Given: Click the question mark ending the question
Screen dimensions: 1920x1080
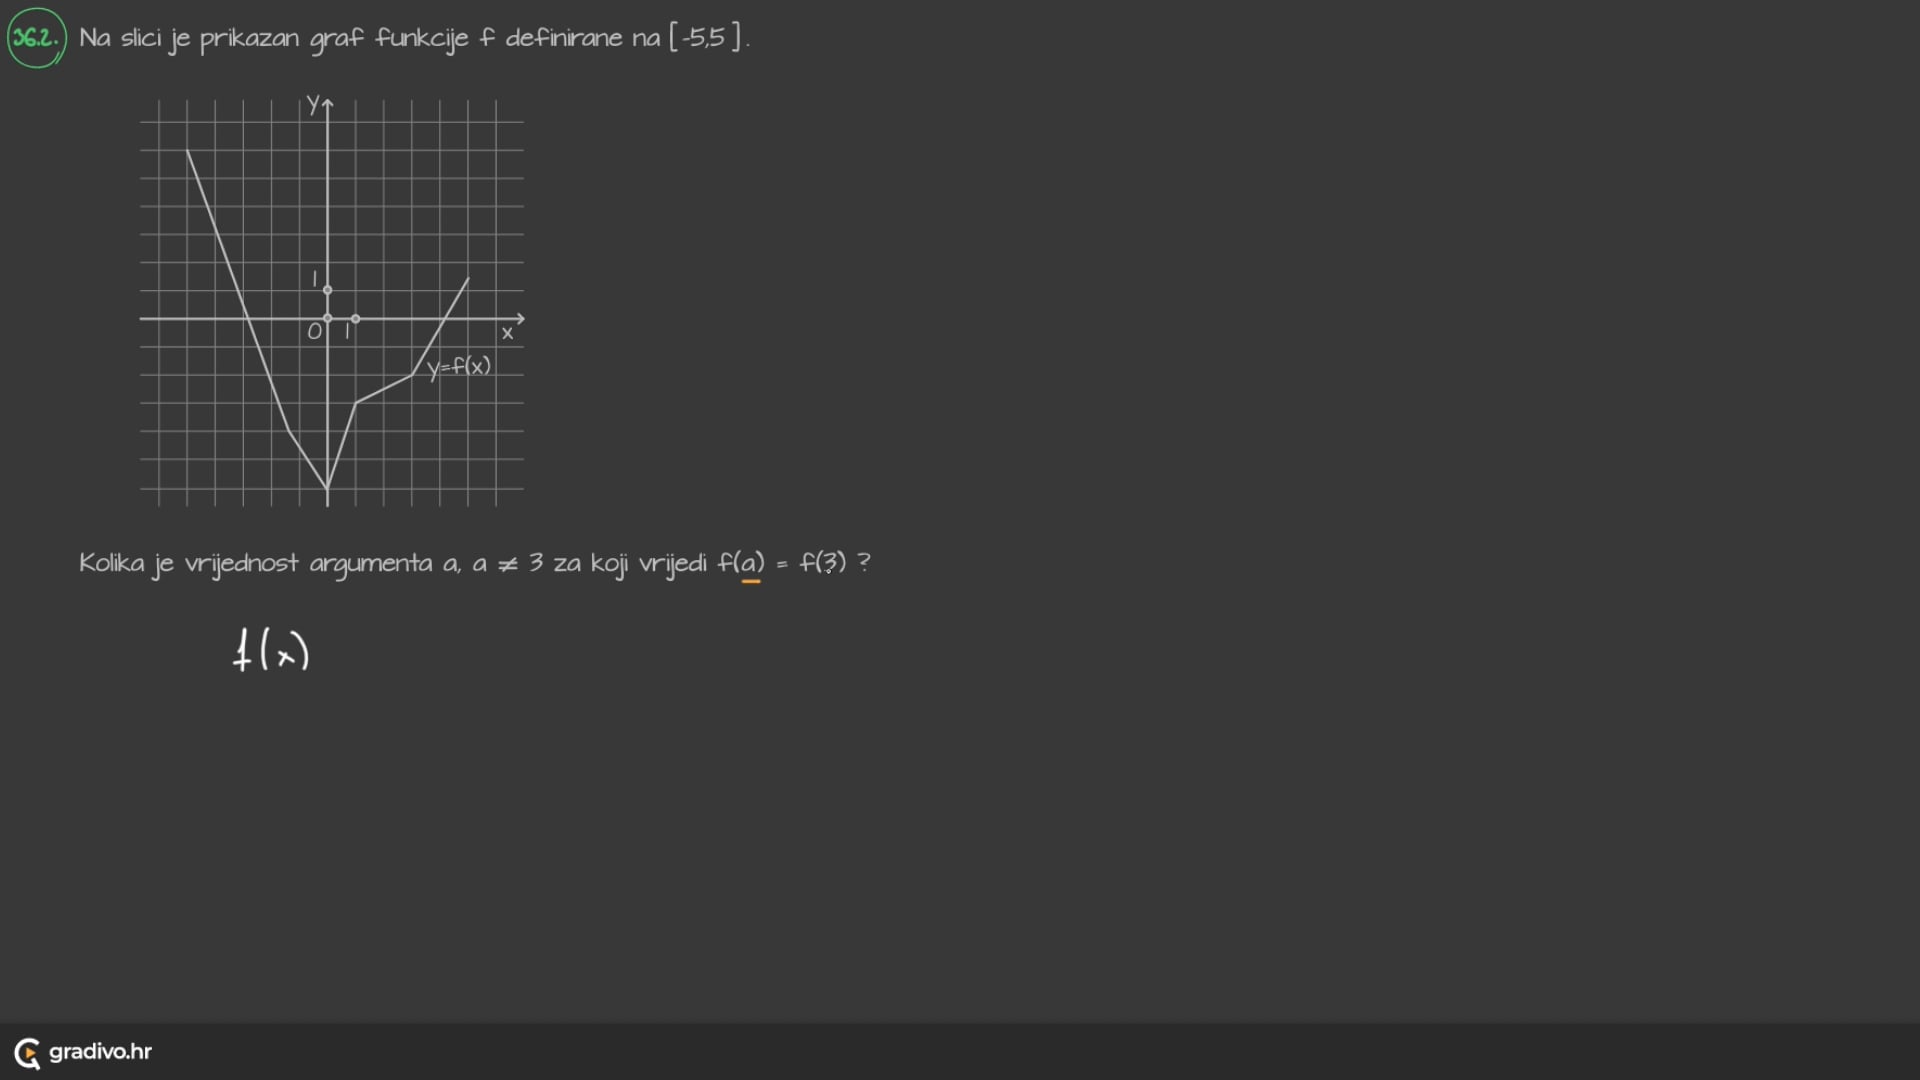Looking at the screenshot, I should (x=864, y=562).
